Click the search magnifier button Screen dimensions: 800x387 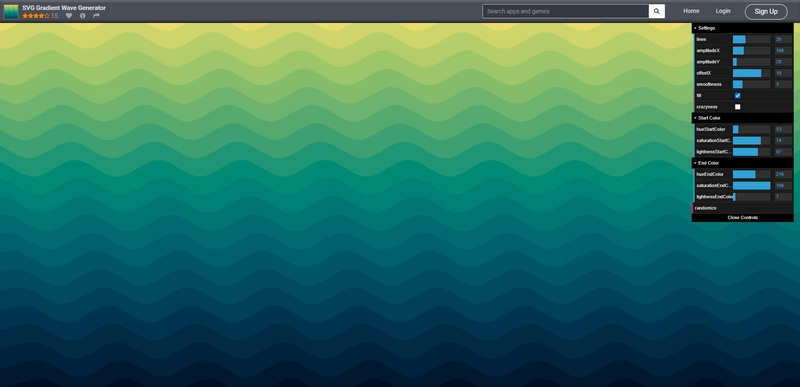coord(657,11)
